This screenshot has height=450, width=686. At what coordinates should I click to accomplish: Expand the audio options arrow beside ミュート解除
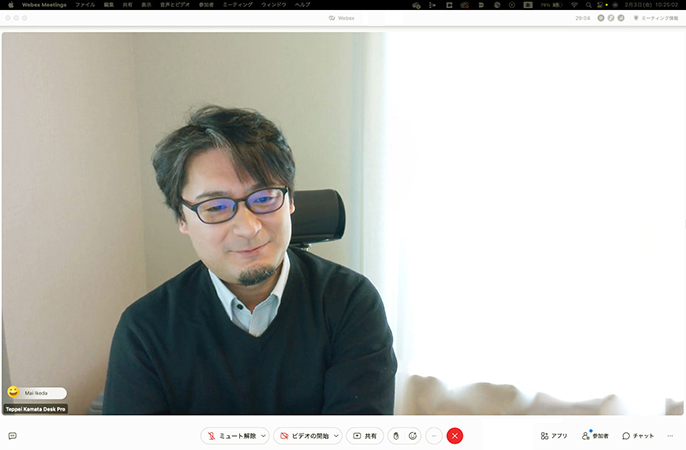[x=264, y=436]
